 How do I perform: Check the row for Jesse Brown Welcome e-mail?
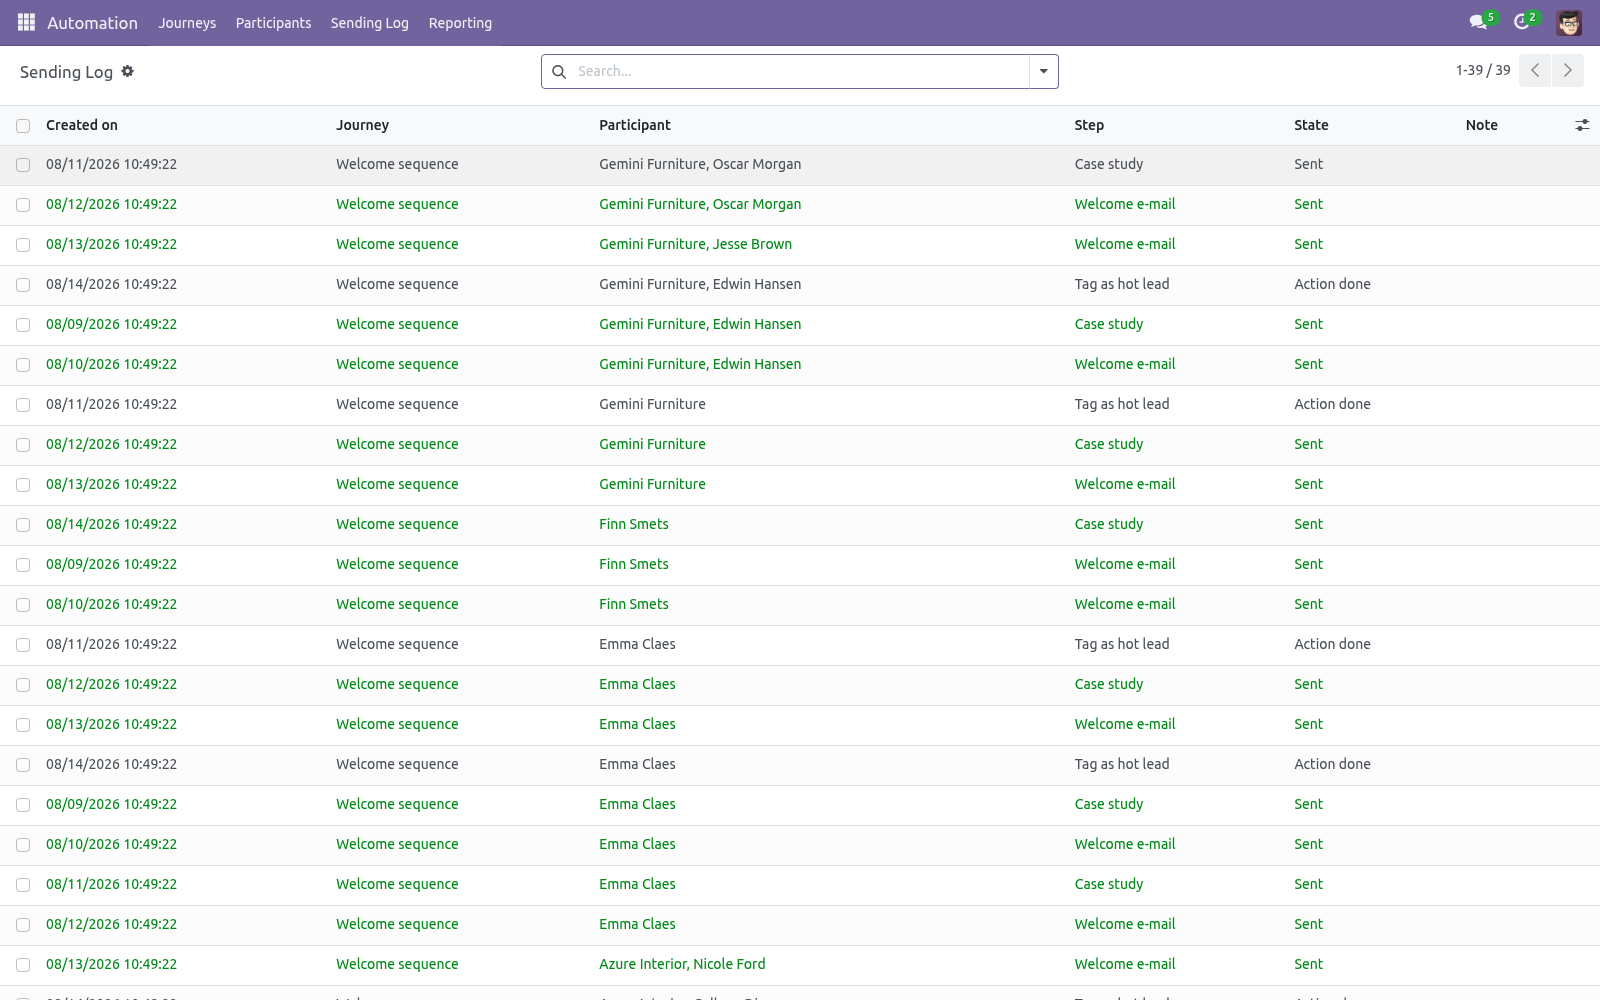[x=23, y=245]
